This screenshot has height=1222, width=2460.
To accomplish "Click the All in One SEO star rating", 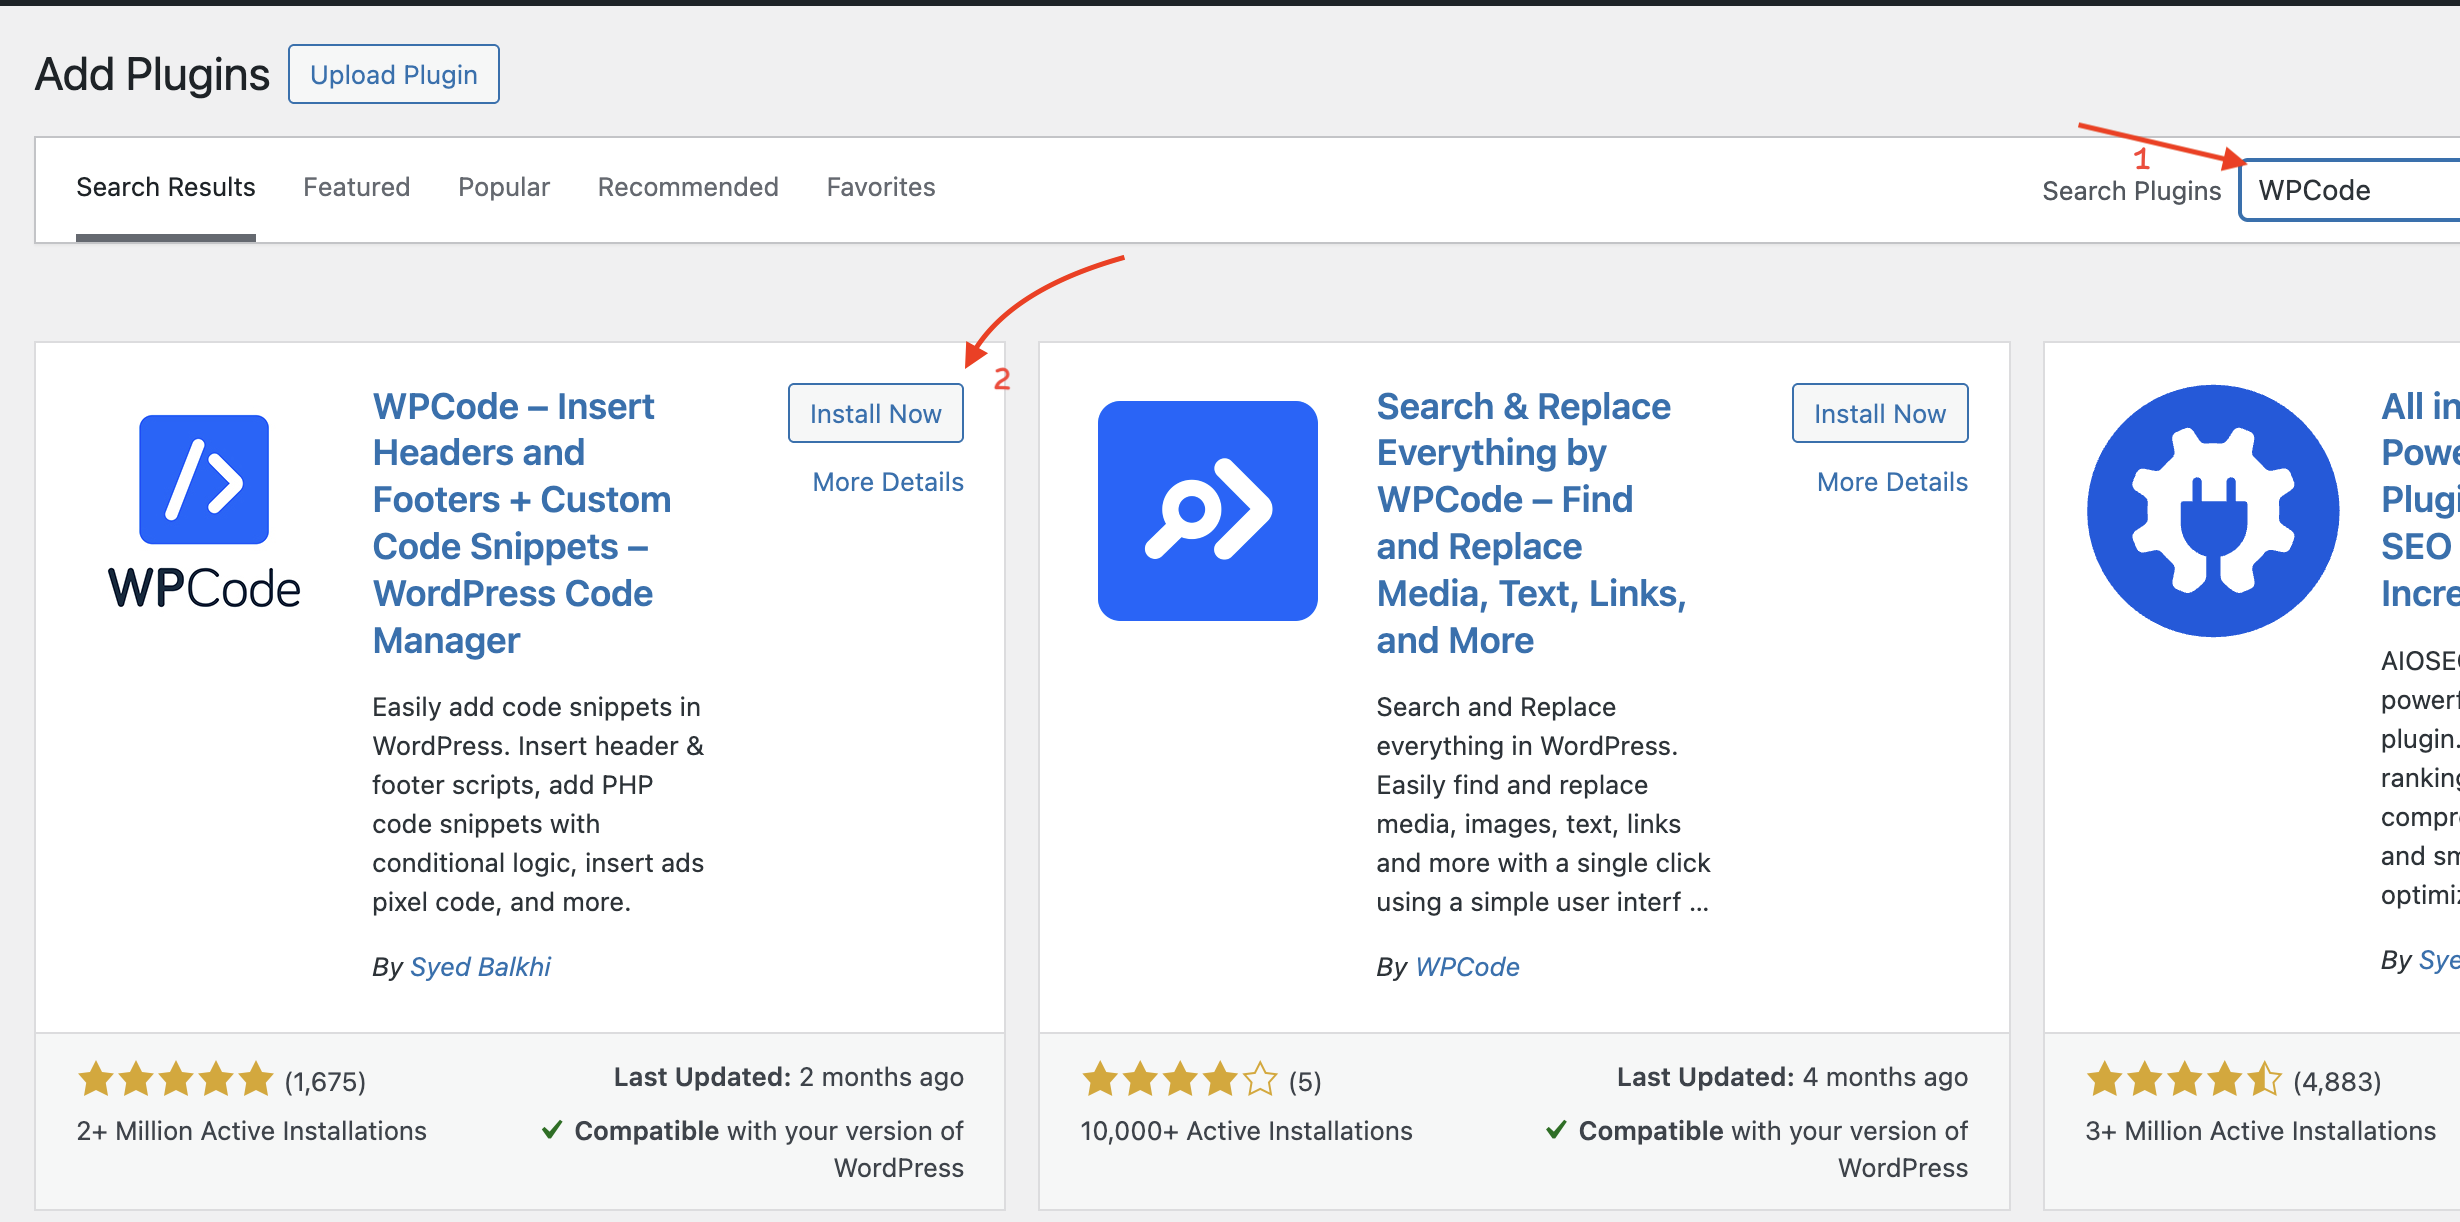I will (x=2183, y=1080).
